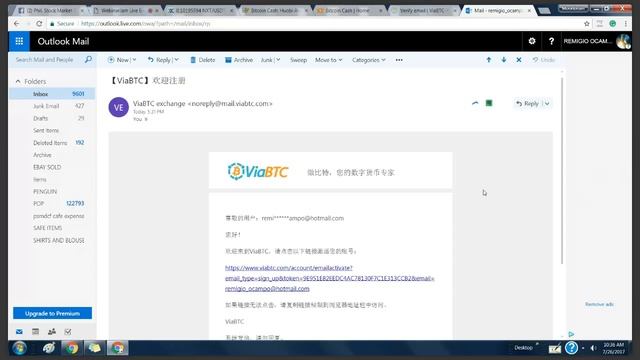Open the dropdown beside message Reply button

point(547,104)
